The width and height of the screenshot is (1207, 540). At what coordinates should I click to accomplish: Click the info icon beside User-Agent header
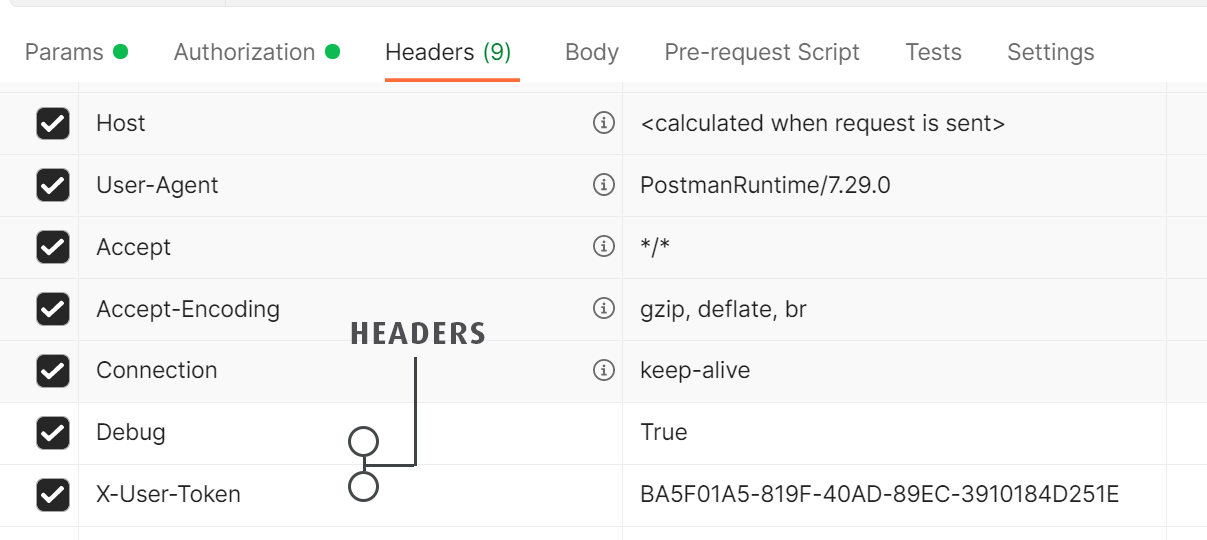(x=603, y=185)
